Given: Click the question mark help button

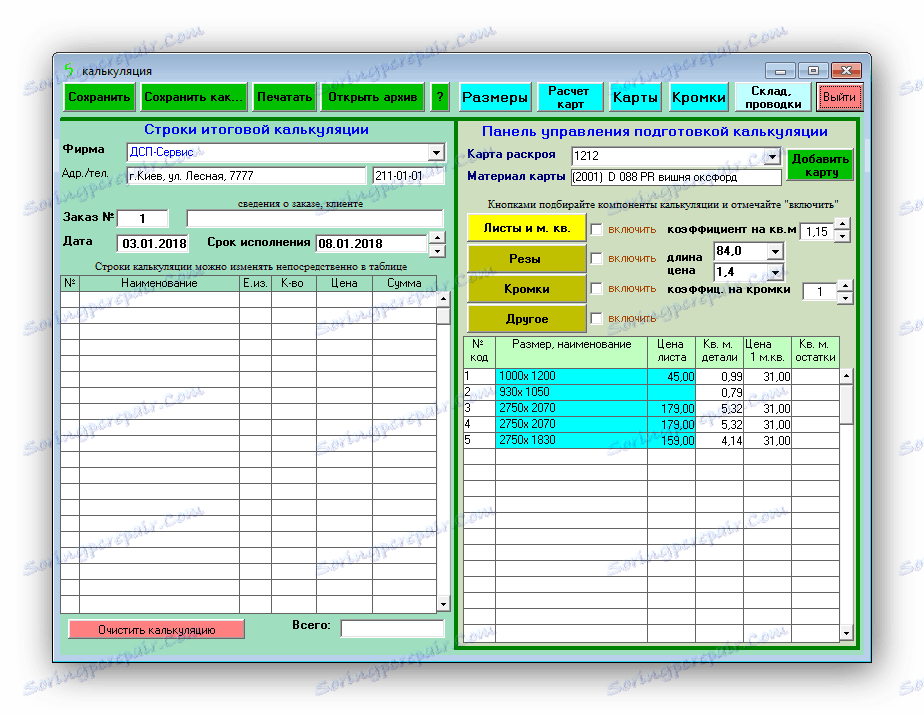Looking at the screenshot, I should coord(440,97).
